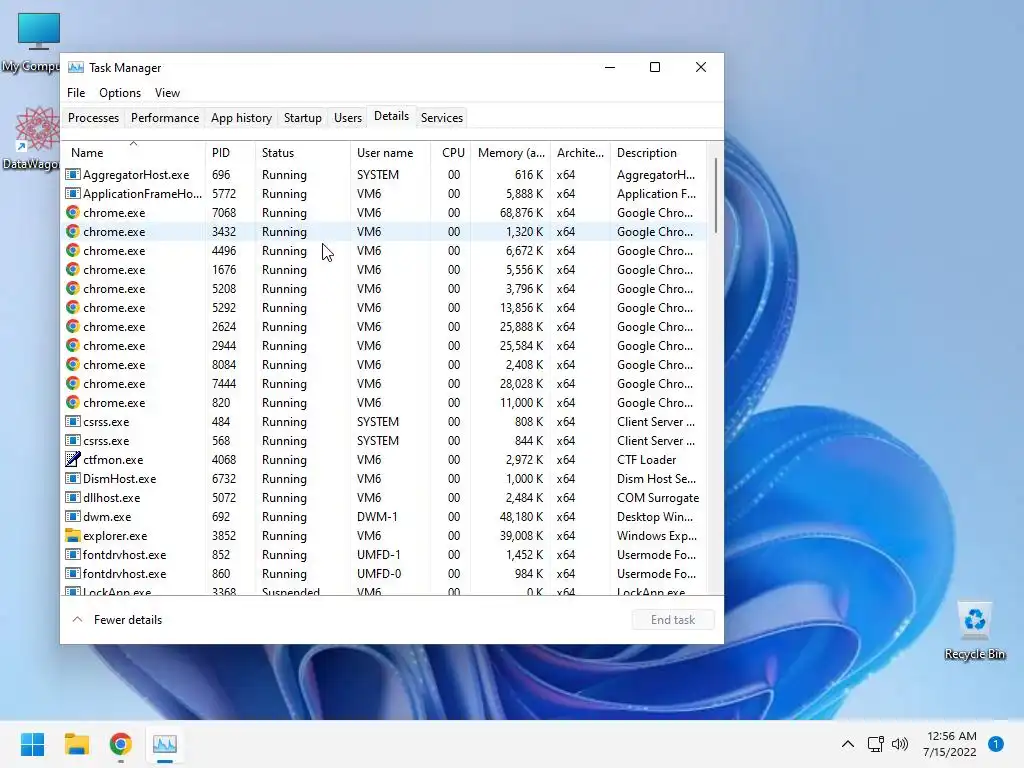Sort by the Architecture column header

(x=581, y=152)
